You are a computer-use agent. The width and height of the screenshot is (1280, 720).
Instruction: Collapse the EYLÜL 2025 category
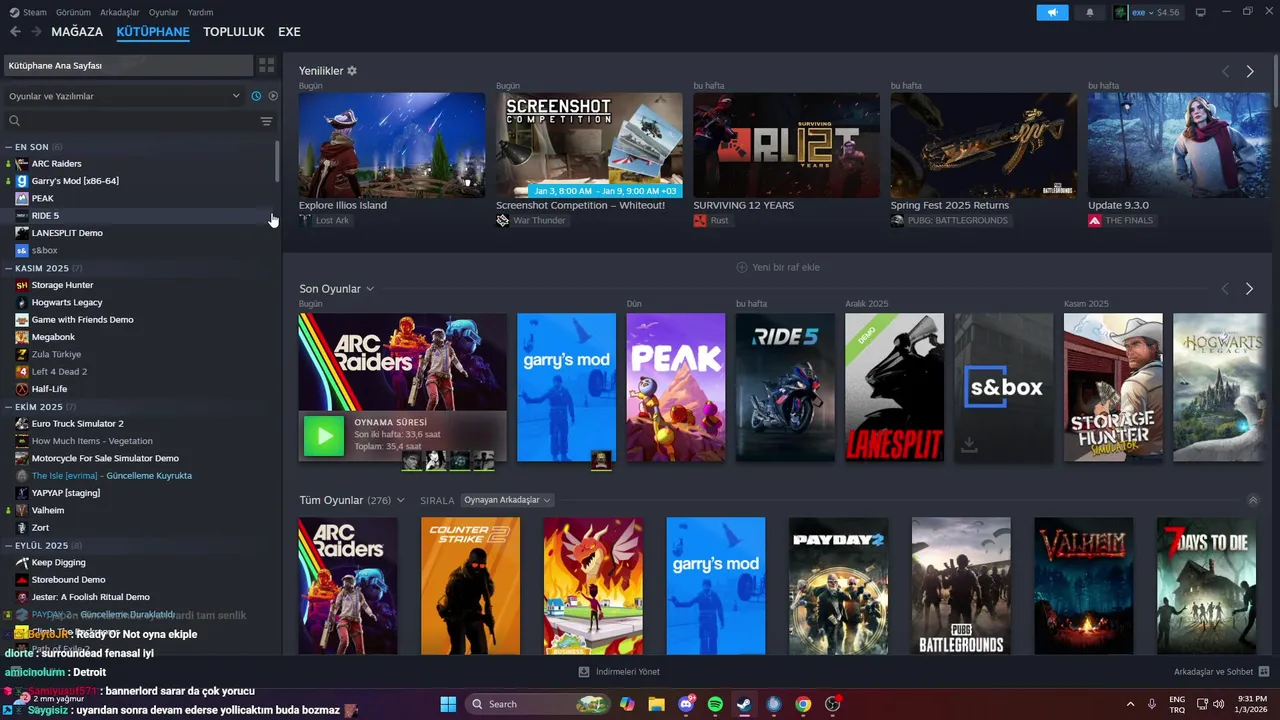click(x=8, y=545)
